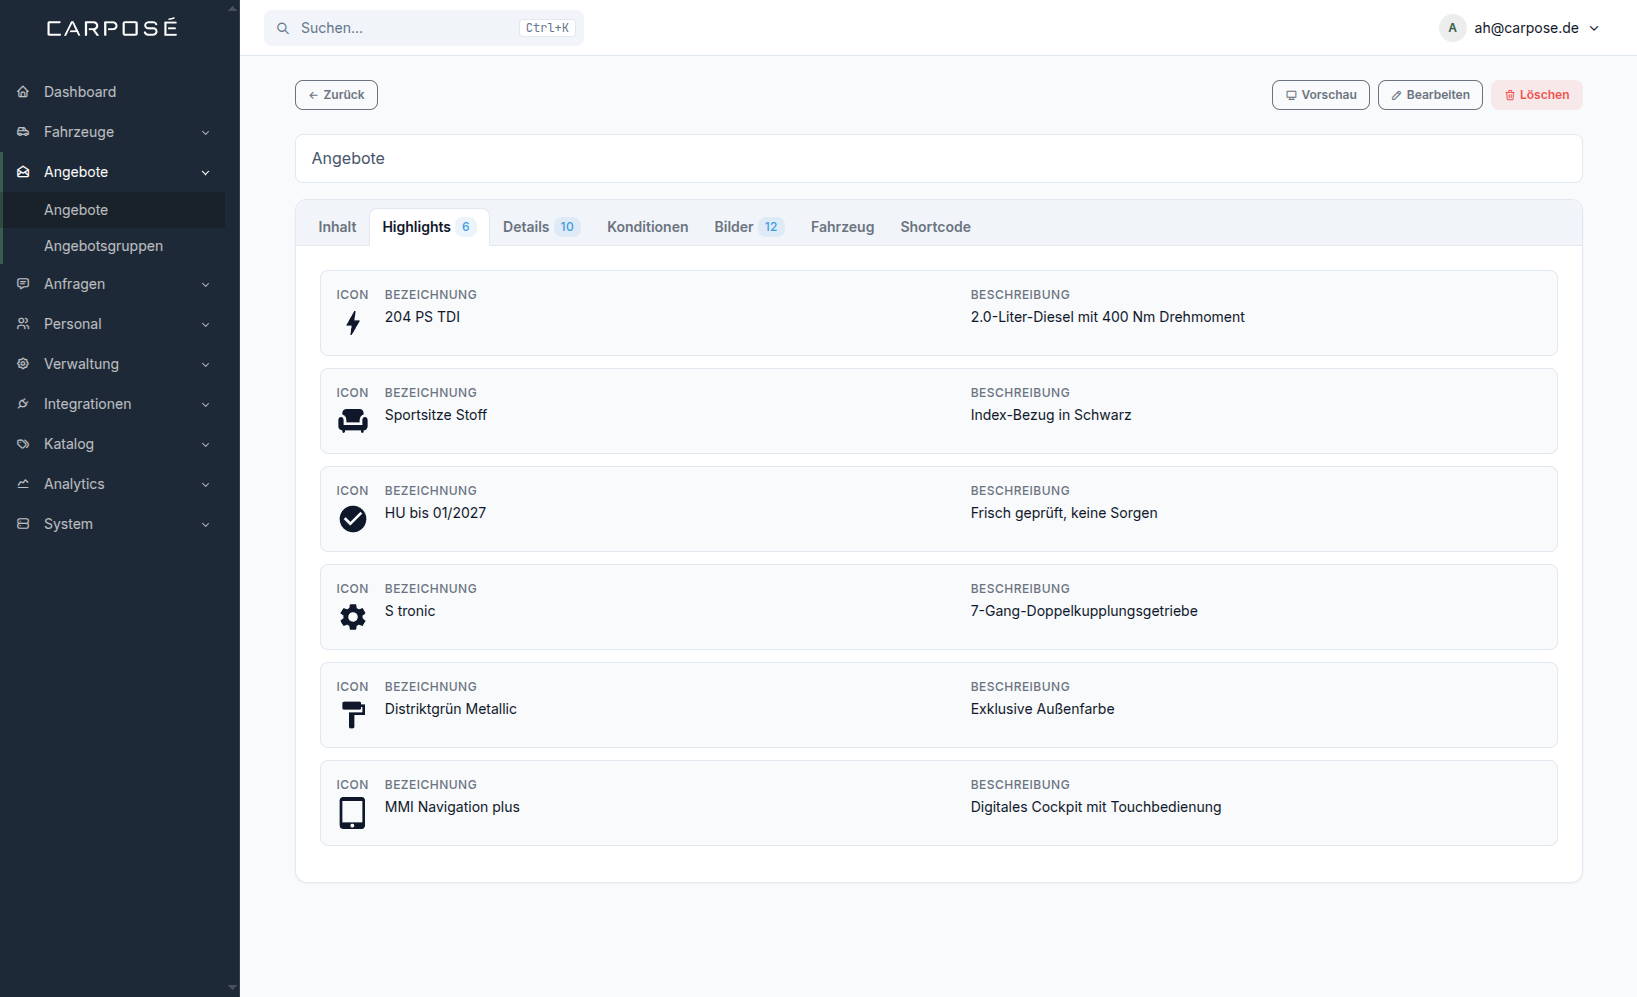Open the Vorschau preview button
The image size is (1637, 997).
pyautogui.click(x=1320, y=95)
